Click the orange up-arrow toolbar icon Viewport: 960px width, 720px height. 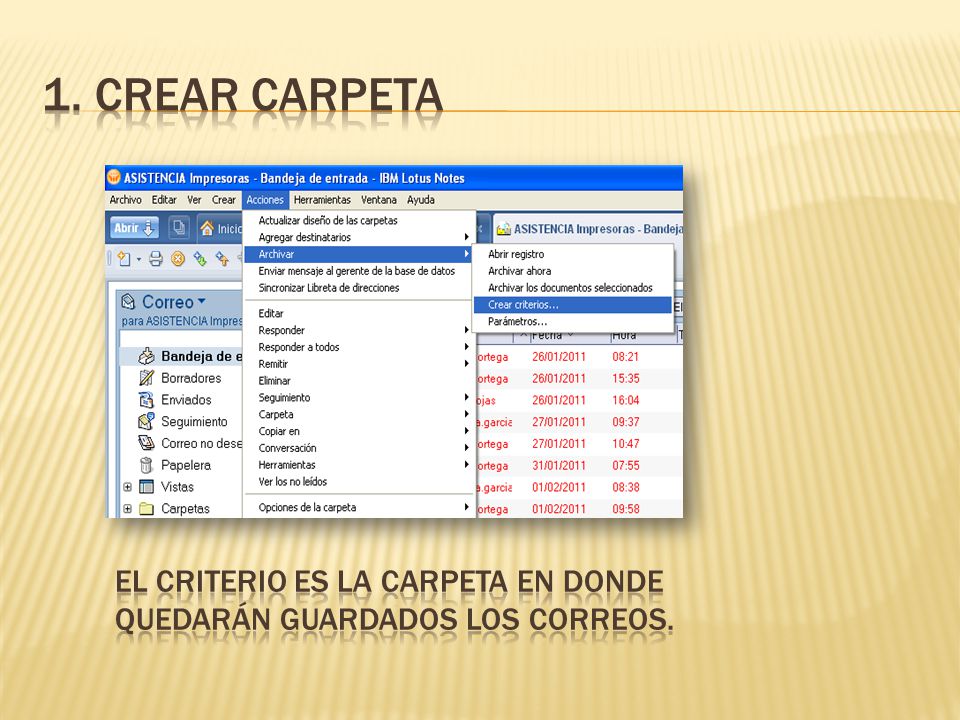pos(222,259)
